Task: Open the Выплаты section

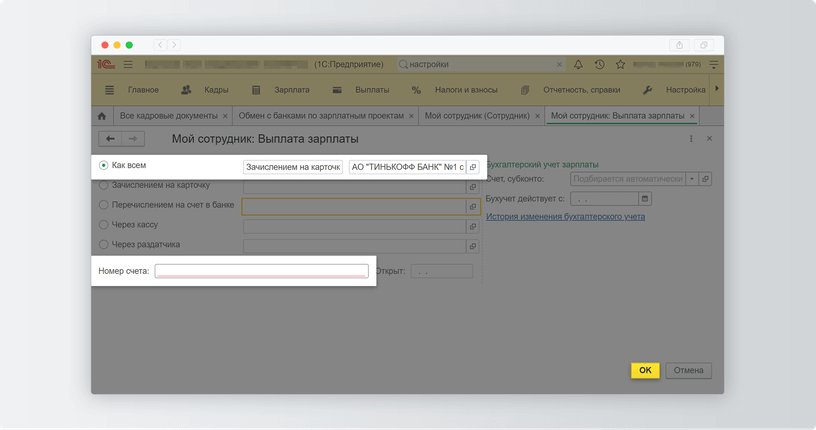Action: (372, 90)
